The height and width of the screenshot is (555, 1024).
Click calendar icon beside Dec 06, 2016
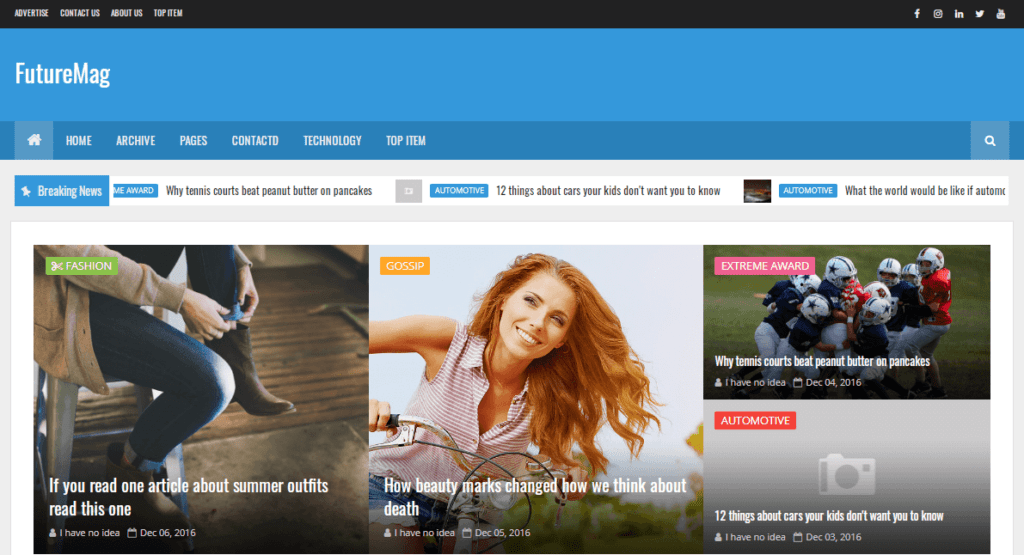coord(132,533)
